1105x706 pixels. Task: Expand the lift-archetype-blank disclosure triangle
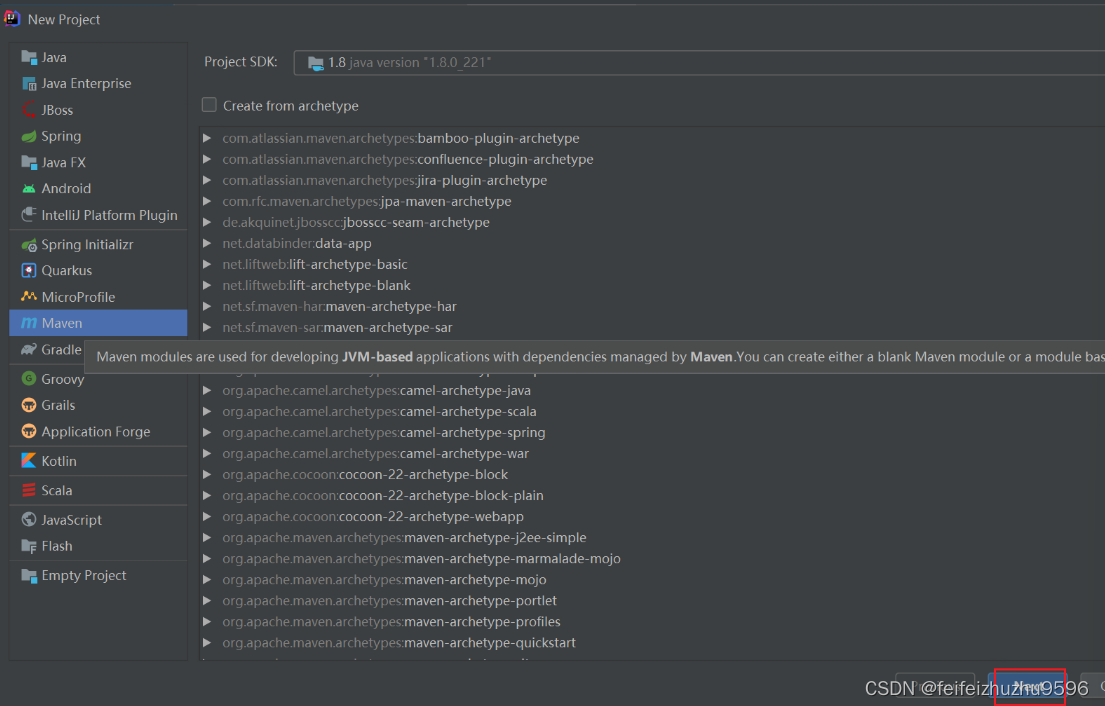point(207,285)
